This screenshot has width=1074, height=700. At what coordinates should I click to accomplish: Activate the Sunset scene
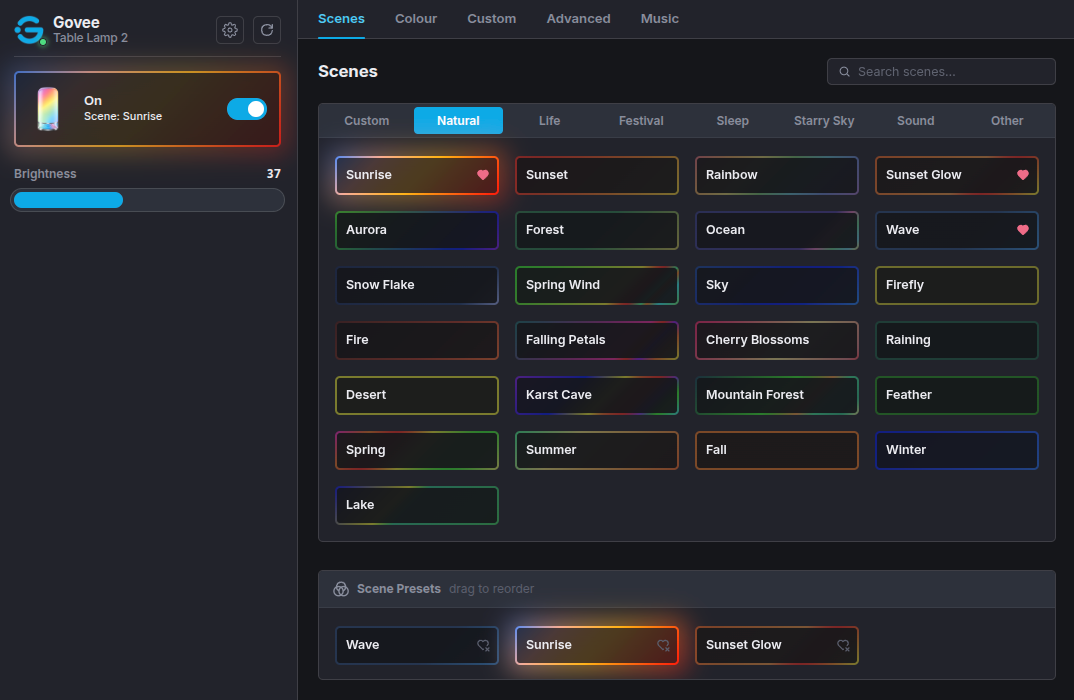click(597, 175)
